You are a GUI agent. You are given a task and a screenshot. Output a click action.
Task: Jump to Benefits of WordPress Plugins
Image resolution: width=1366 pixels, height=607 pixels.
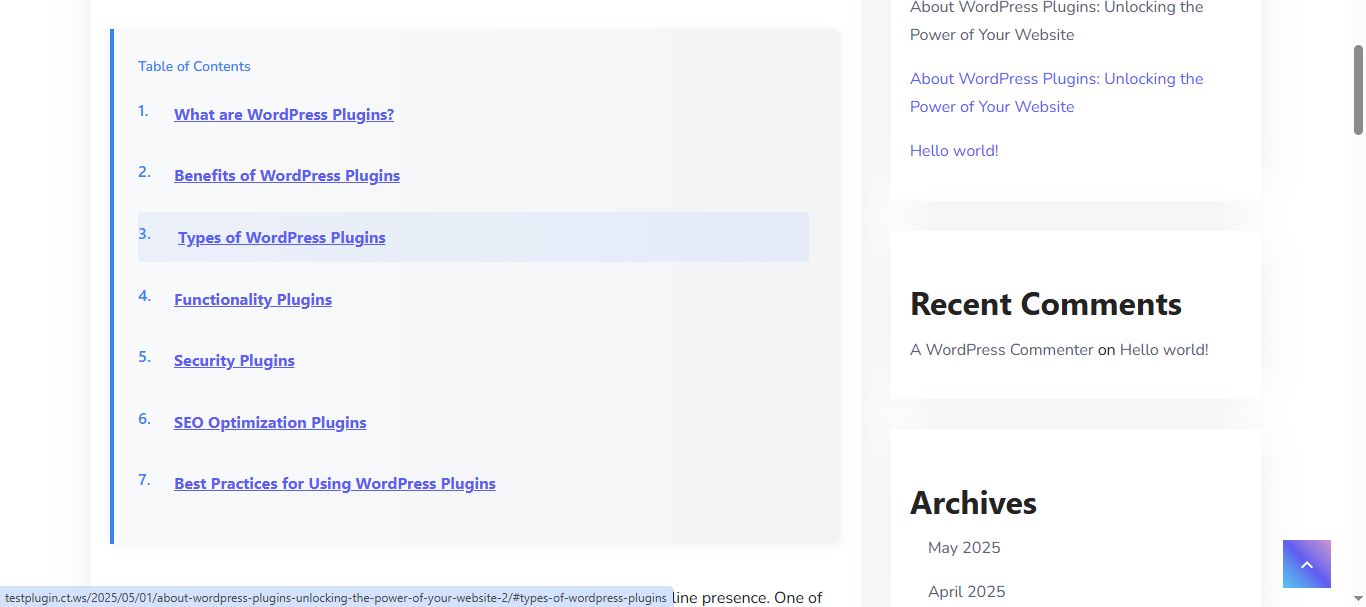click(287, 175)
